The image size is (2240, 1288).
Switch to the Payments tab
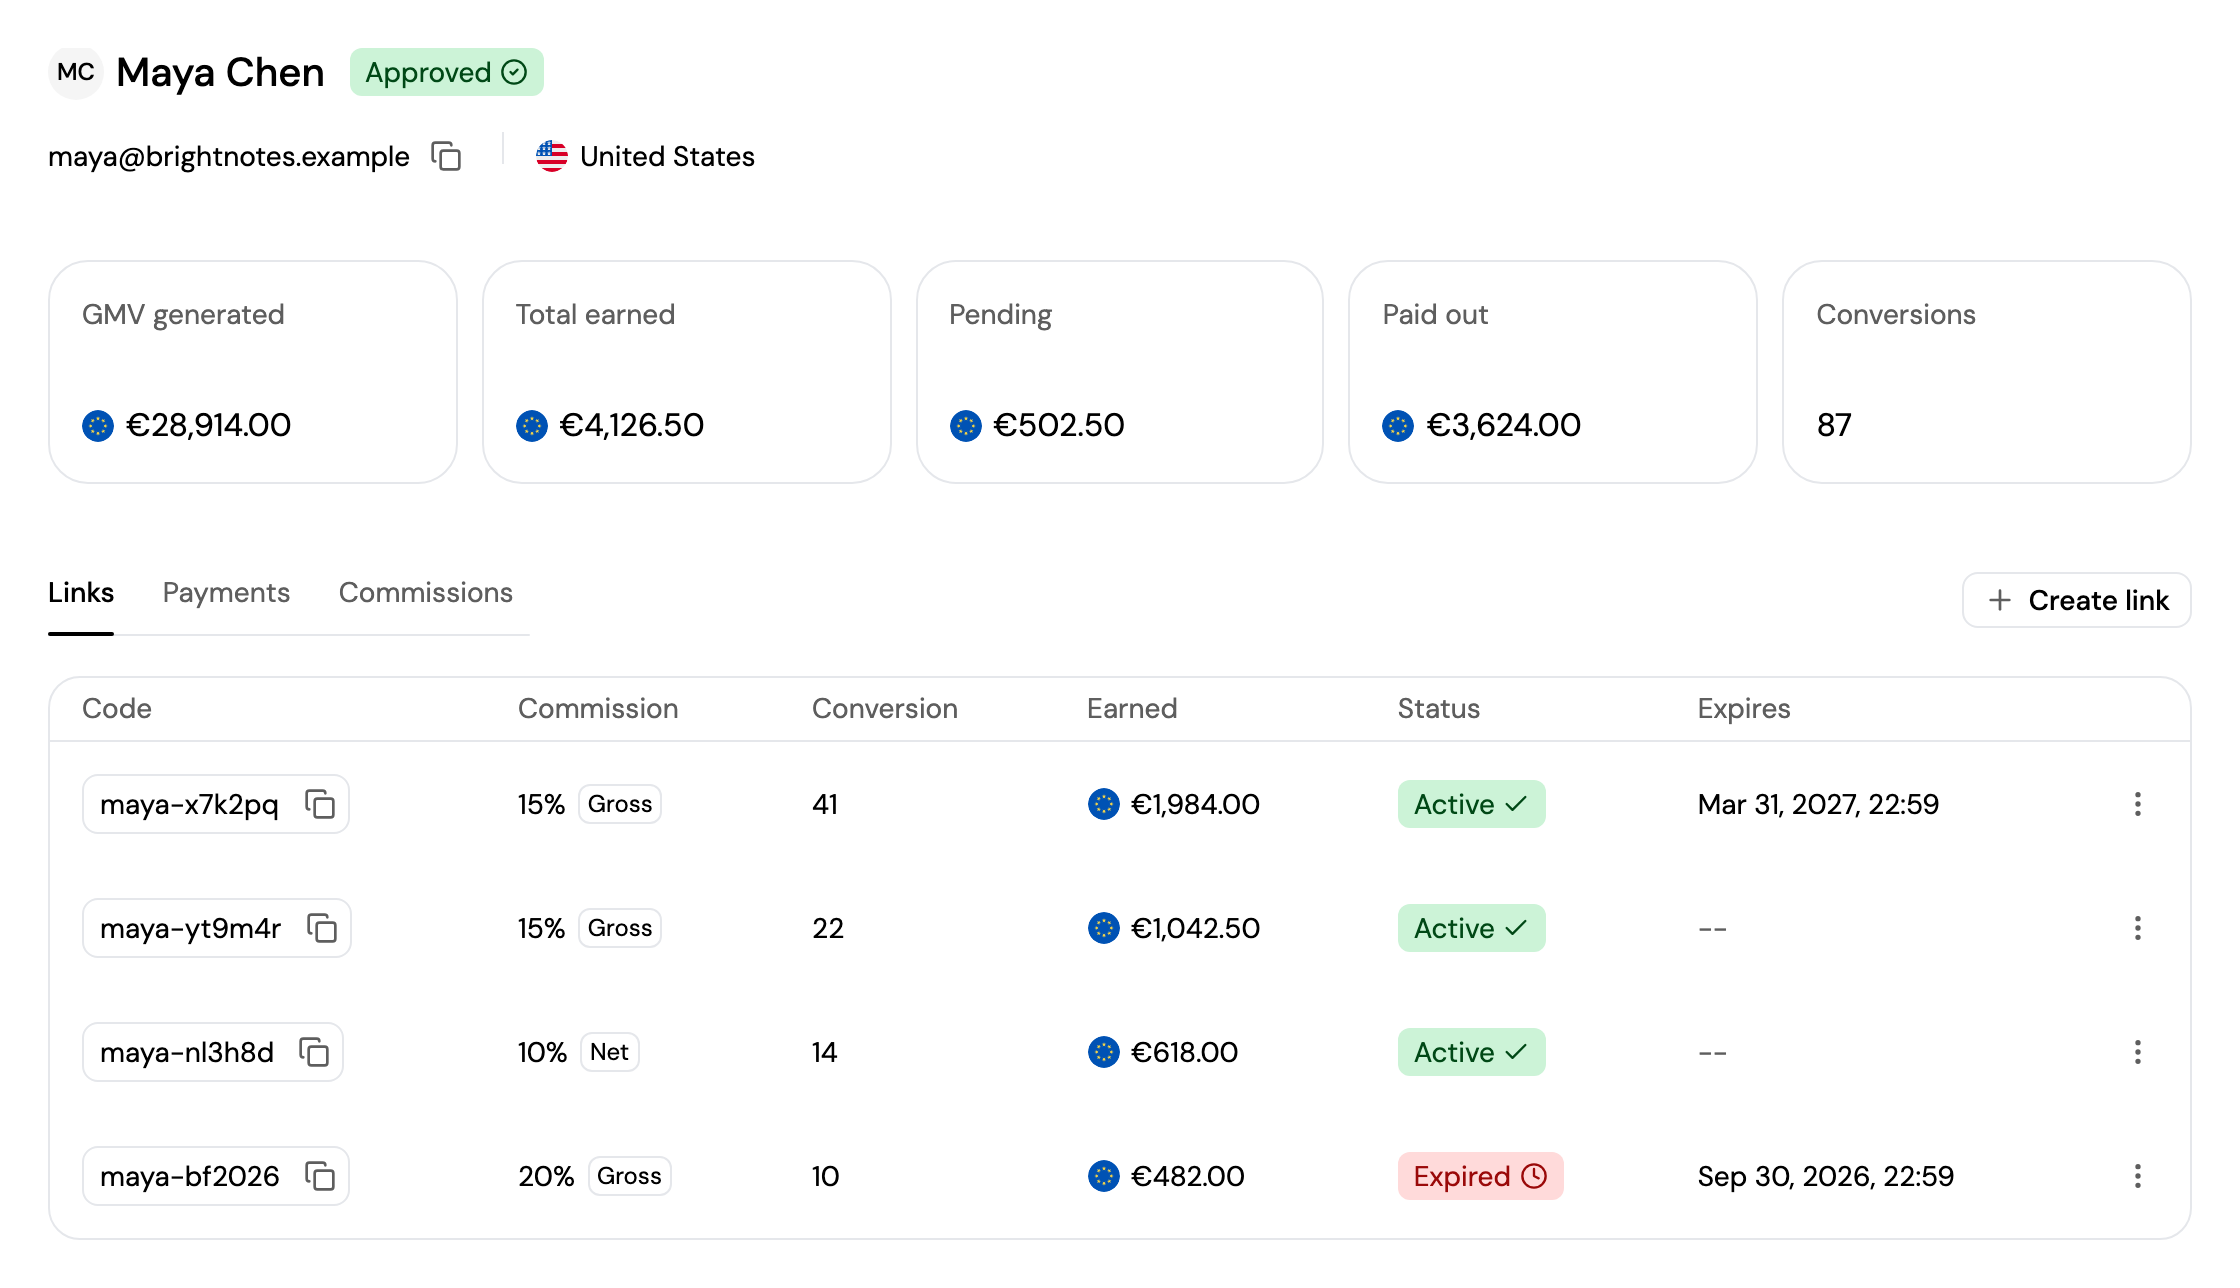coord(226,592)
